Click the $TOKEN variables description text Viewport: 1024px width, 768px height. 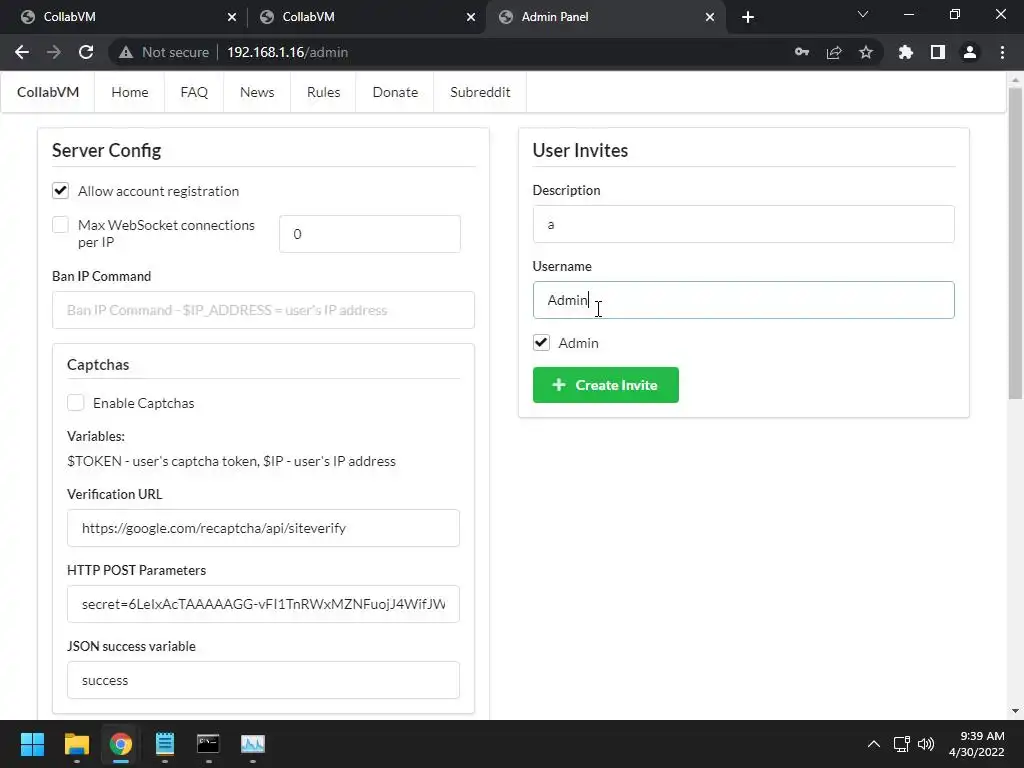[x=231, y=461]
